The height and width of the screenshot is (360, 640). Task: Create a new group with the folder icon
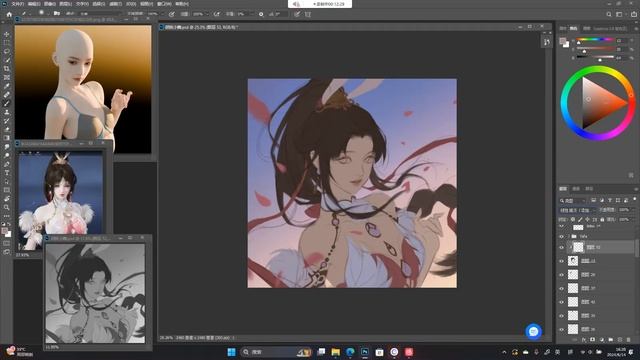(x=611, y=339)
